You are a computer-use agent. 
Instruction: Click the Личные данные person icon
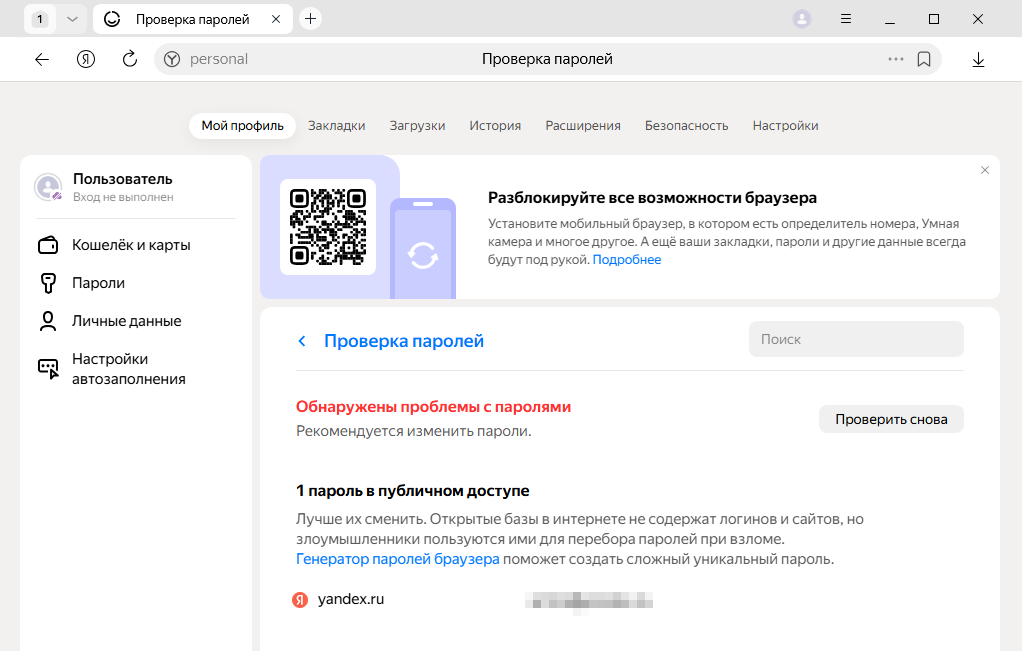point(48,321)
